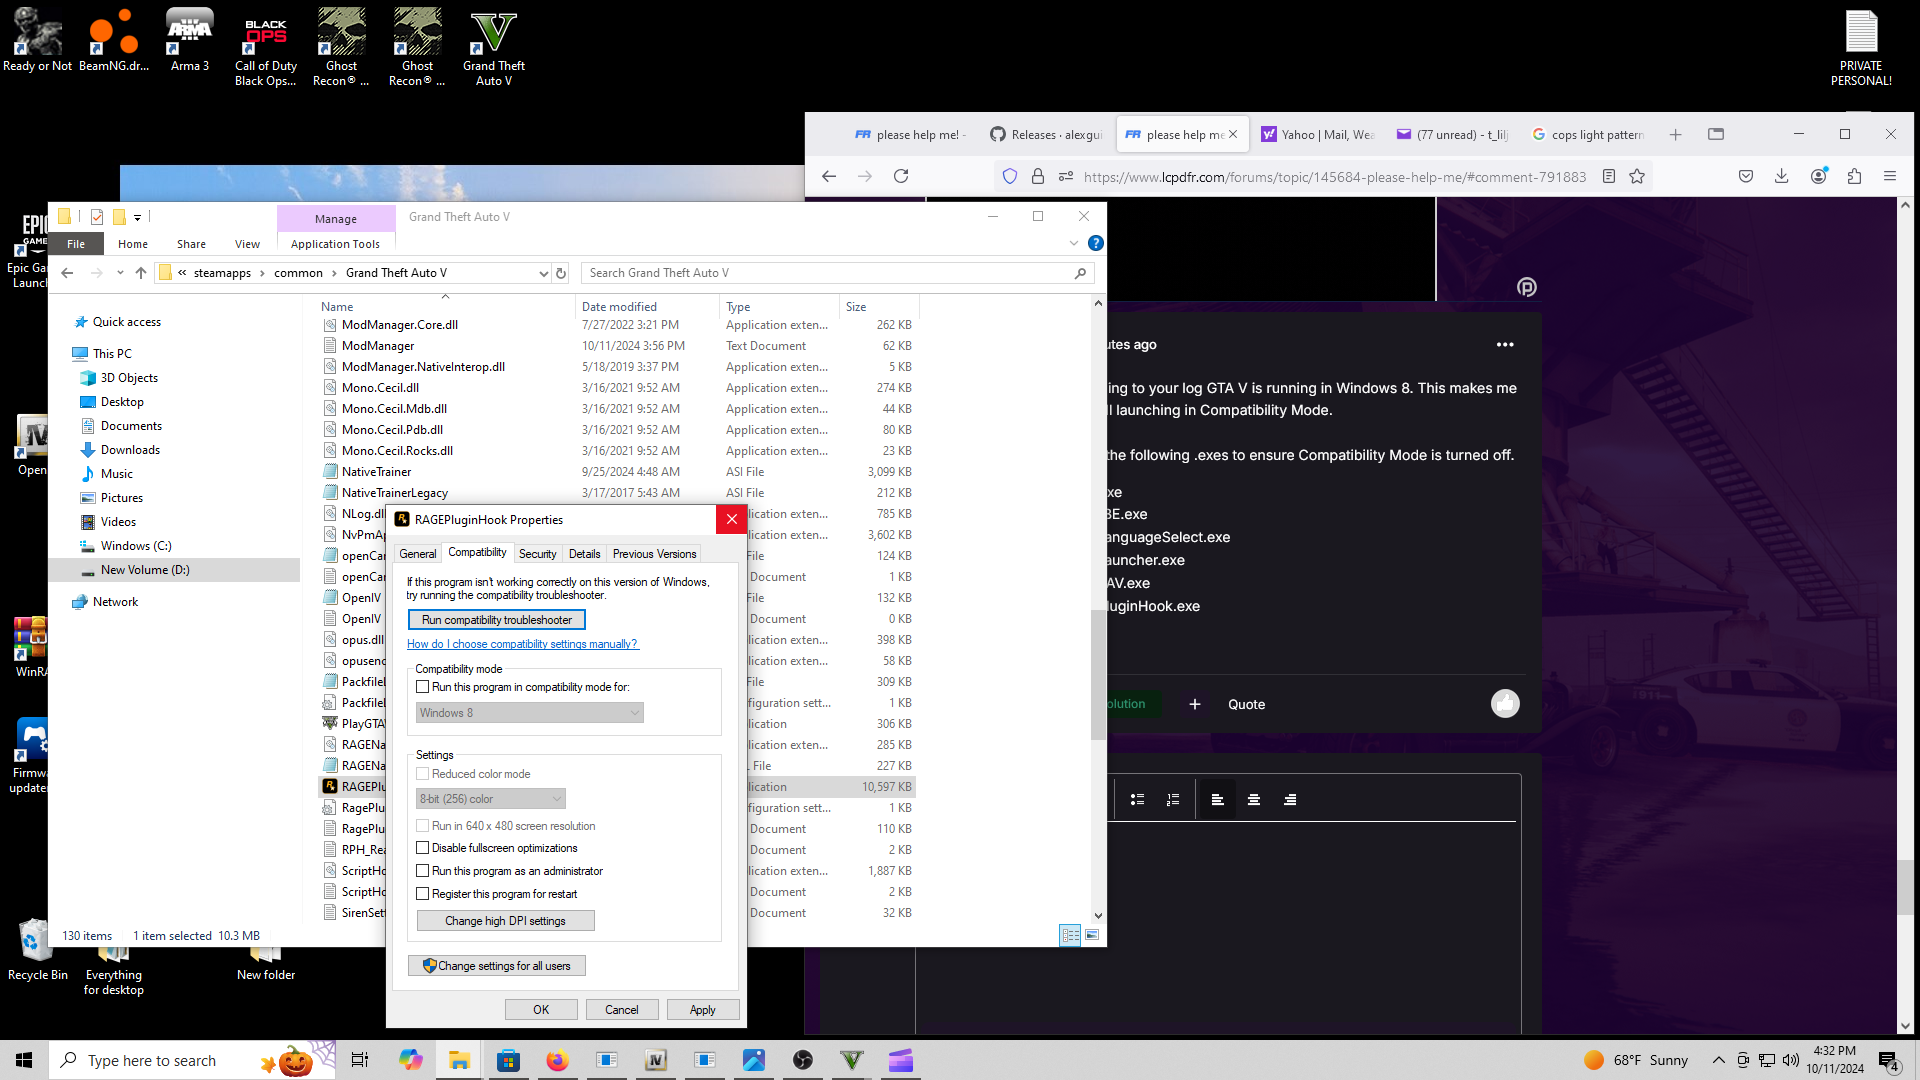Expand the explorer ribbon chevron
This screenshot has height=1080, width=1920.
[1074, 243]
